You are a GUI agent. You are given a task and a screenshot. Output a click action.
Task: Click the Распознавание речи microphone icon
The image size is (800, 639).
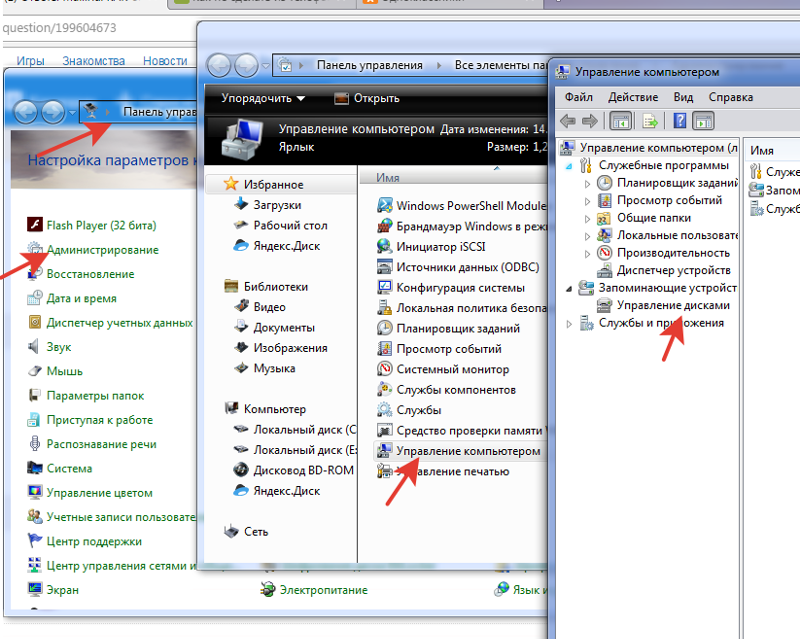click(x=34, y=444)
